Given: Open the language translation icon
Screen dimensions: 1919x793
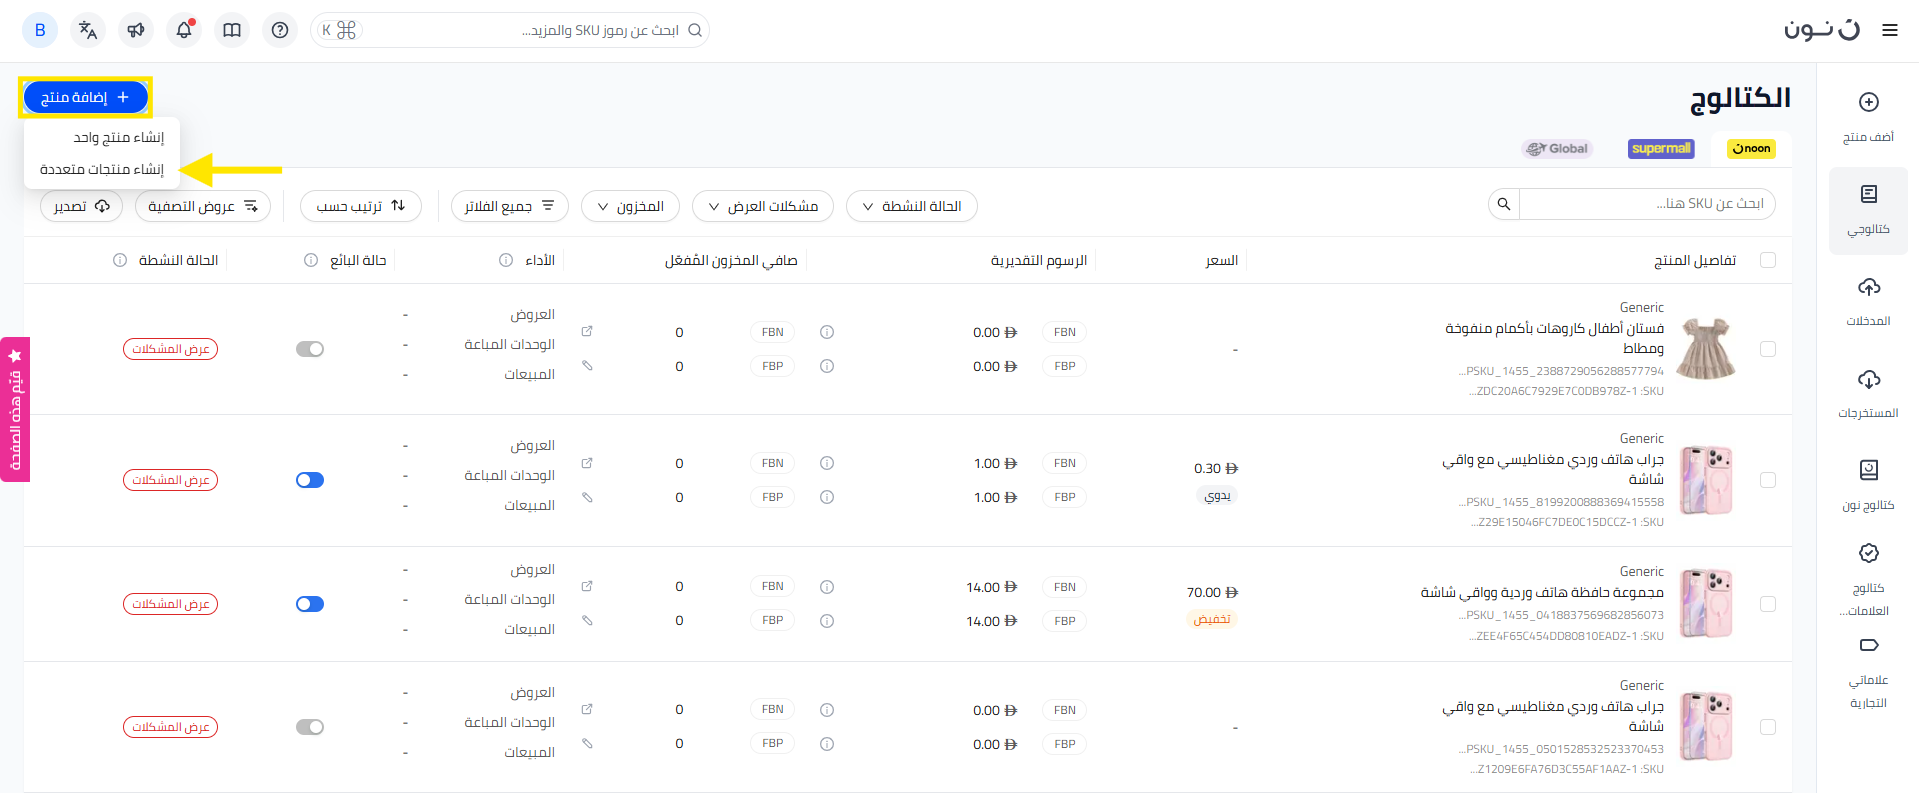Looking at the screenshot, I should pos(88,30).
